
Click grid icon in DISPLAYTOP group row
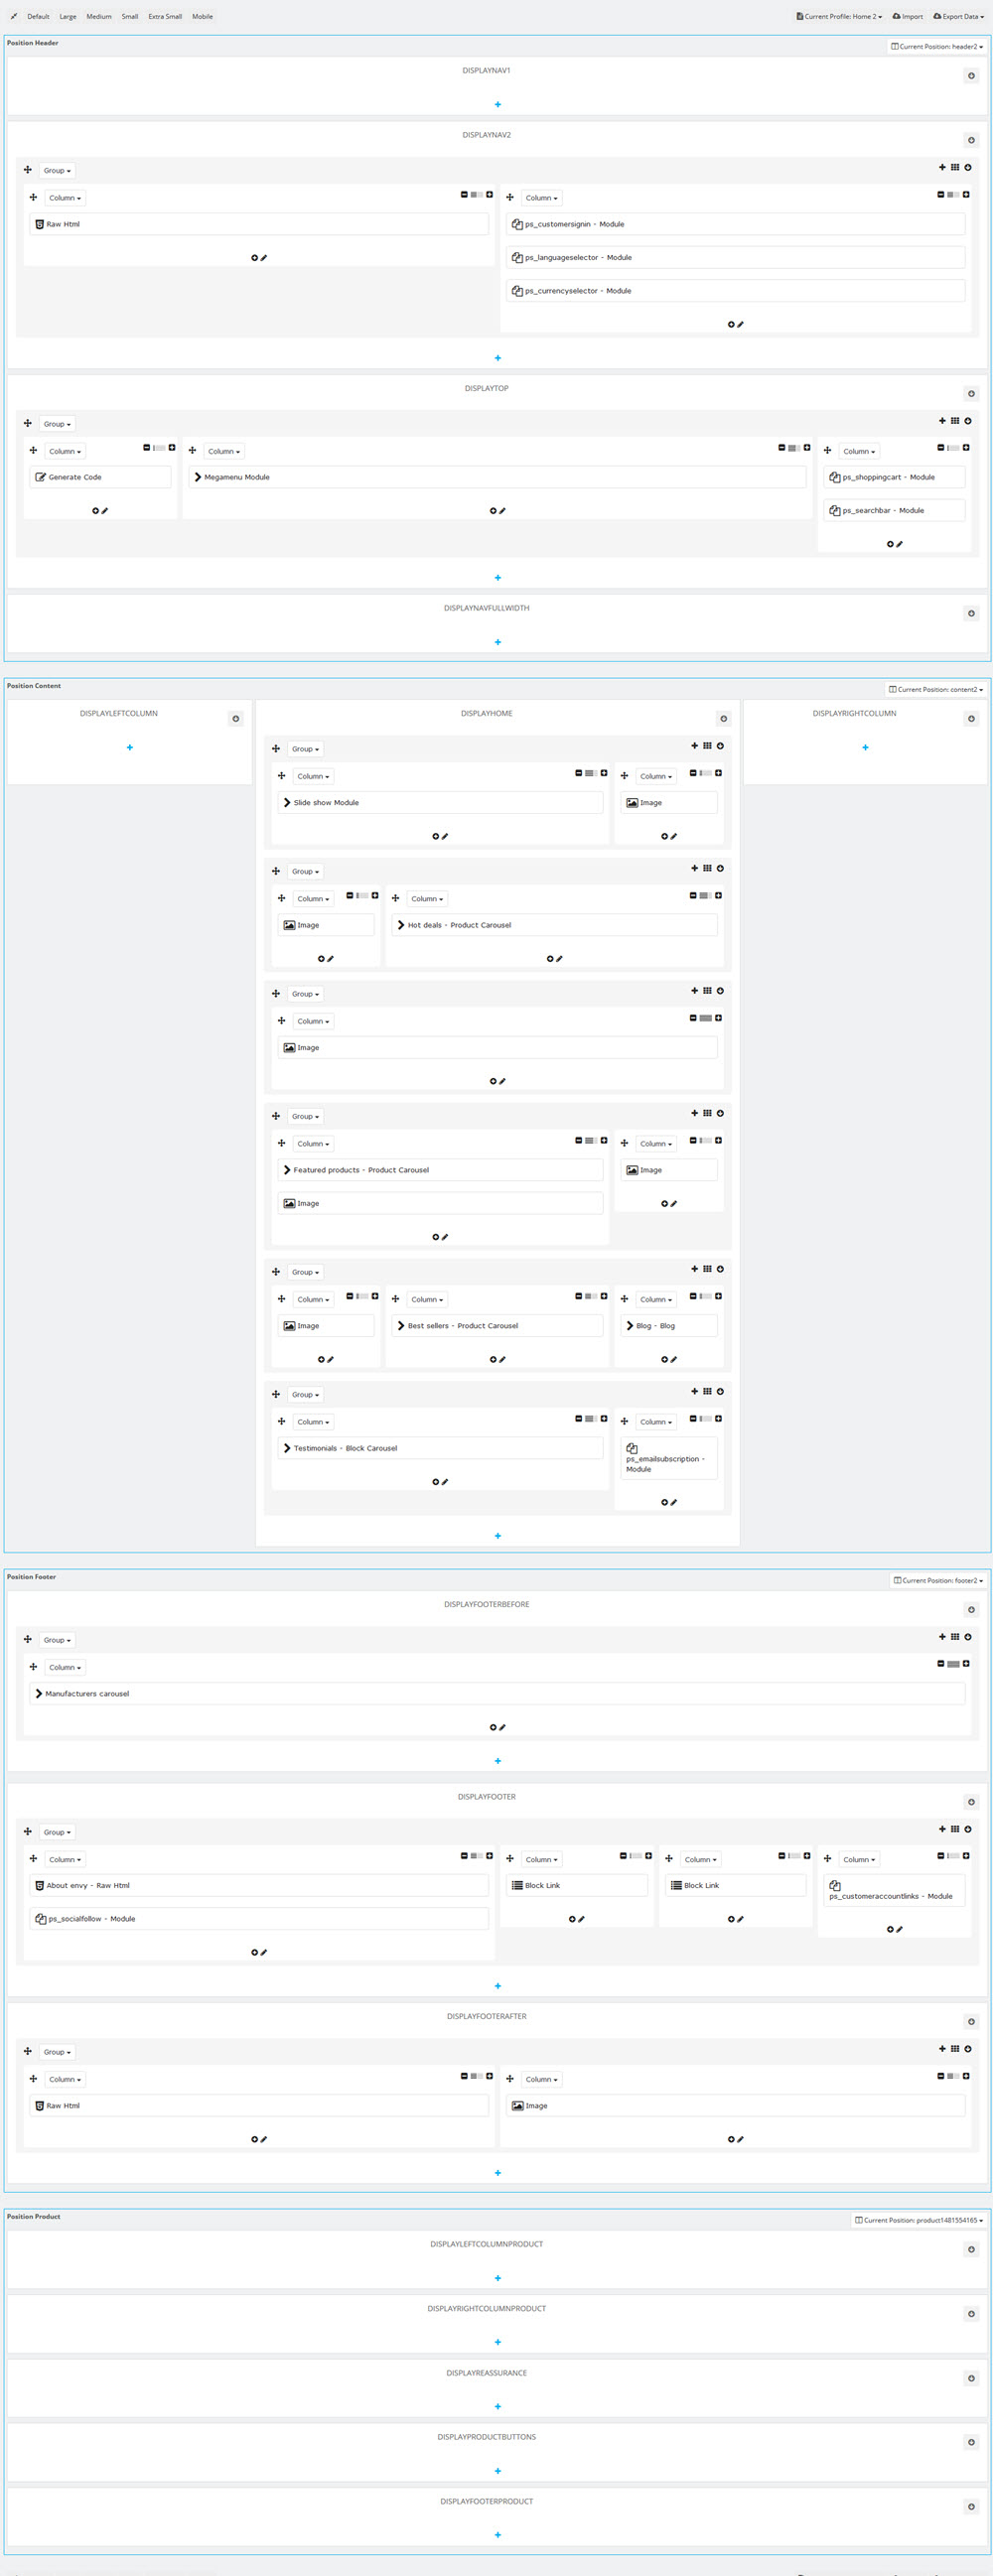pyautogui.click(x=954, y=421)
